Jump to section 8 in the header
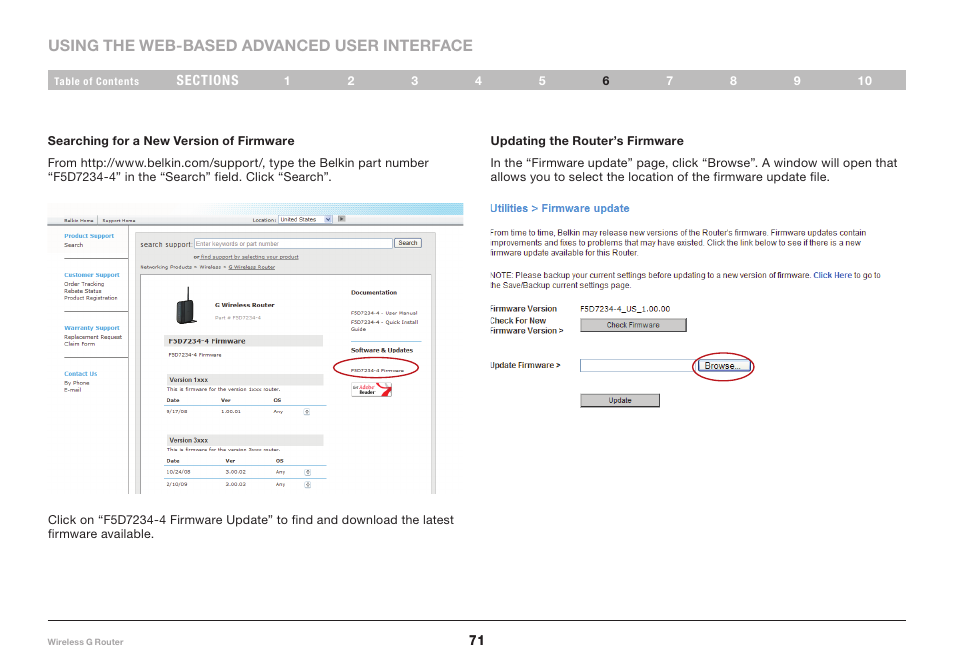The image size is (954, 668). click(x=733, y=81)
